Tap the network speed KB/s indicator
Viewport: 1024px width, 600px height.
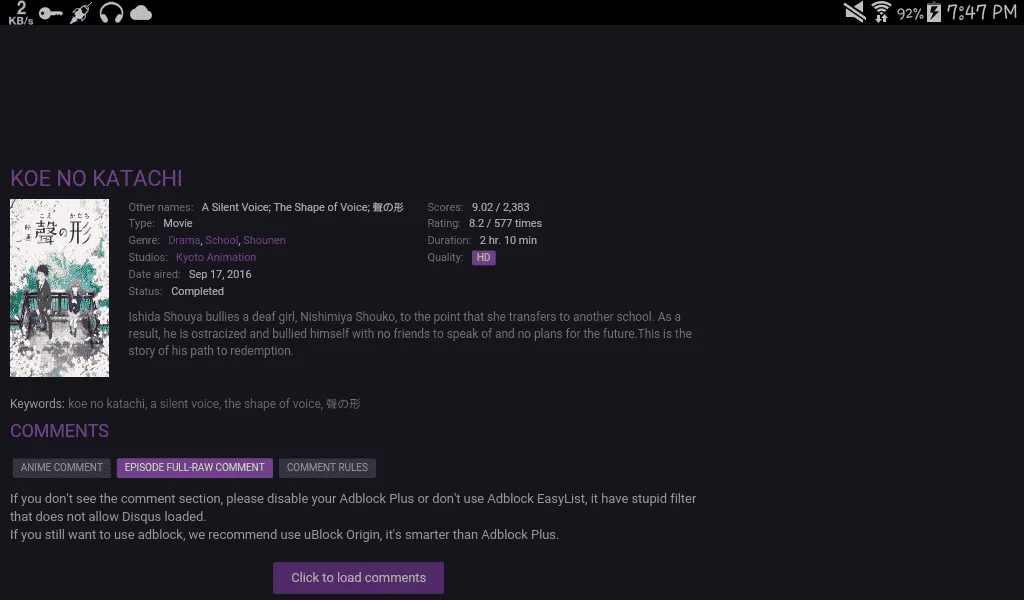21,13
